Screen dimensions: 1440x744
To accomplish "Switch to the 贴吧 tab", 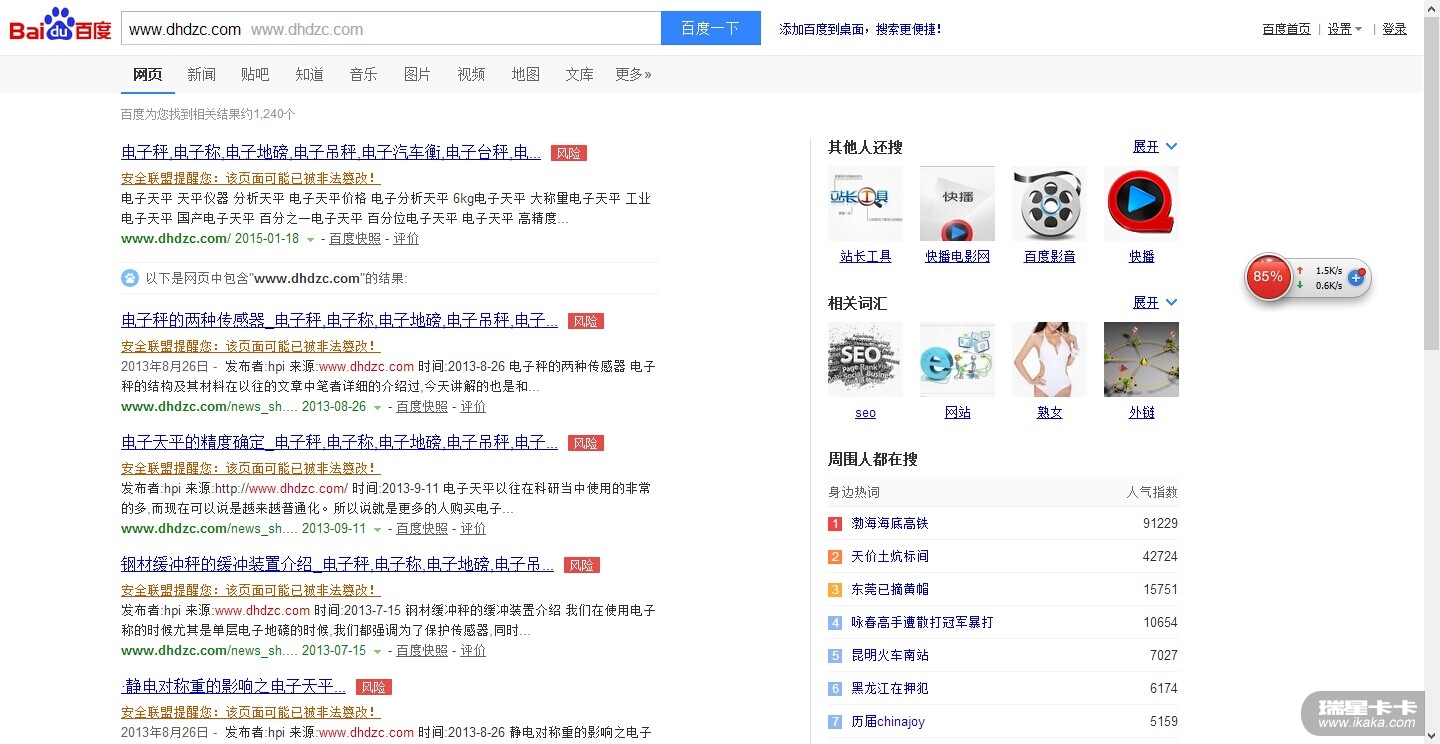I will click(x=255, y=74).
